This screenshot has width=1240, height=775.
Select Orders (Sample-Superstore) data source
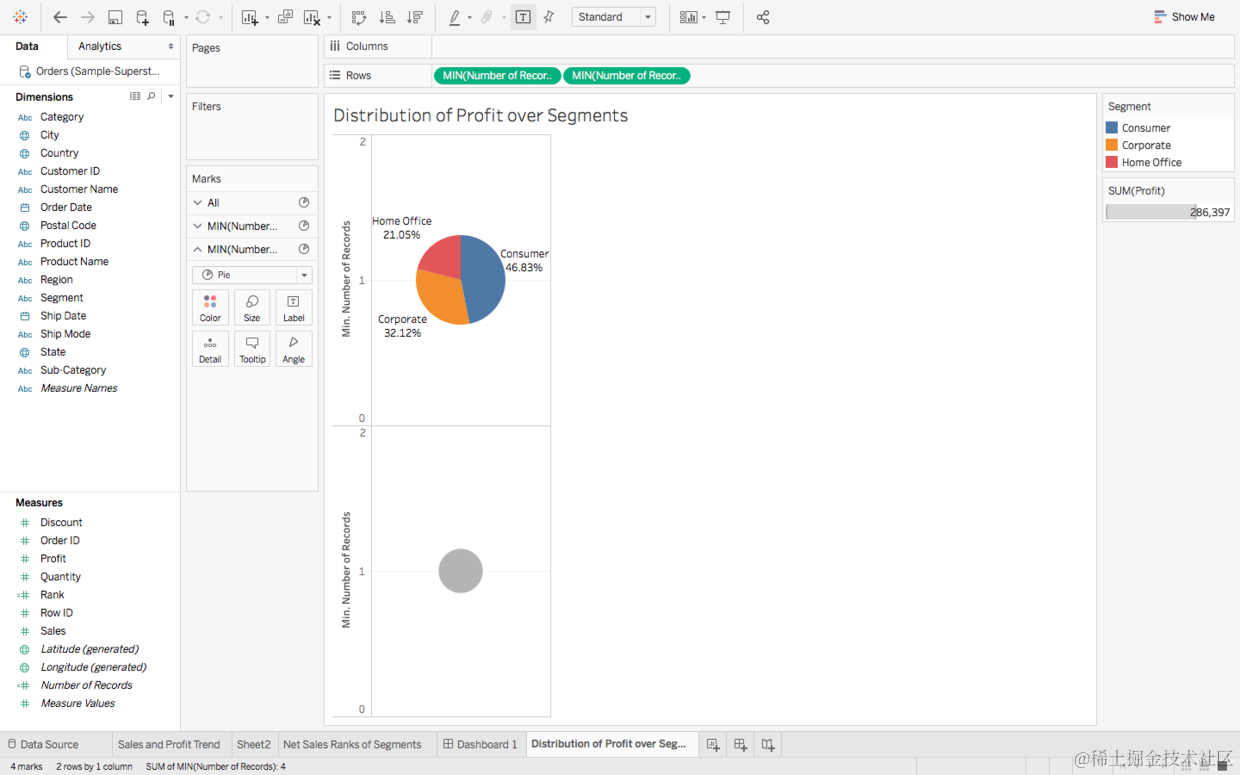(x=90, y=71)
